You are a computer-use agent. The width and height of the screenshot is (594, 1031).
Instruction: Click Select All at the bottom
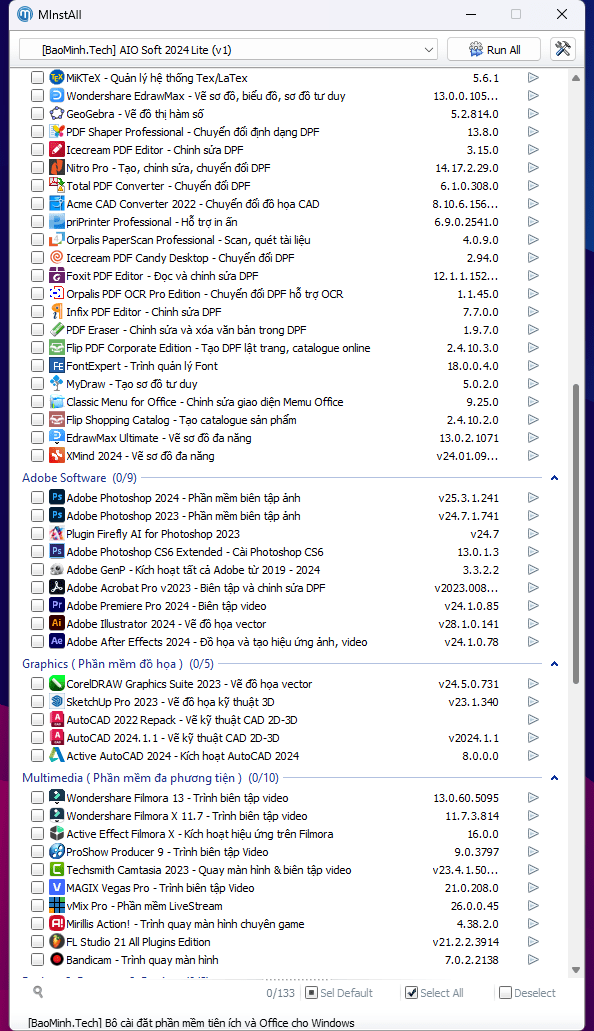coord(434,992)
